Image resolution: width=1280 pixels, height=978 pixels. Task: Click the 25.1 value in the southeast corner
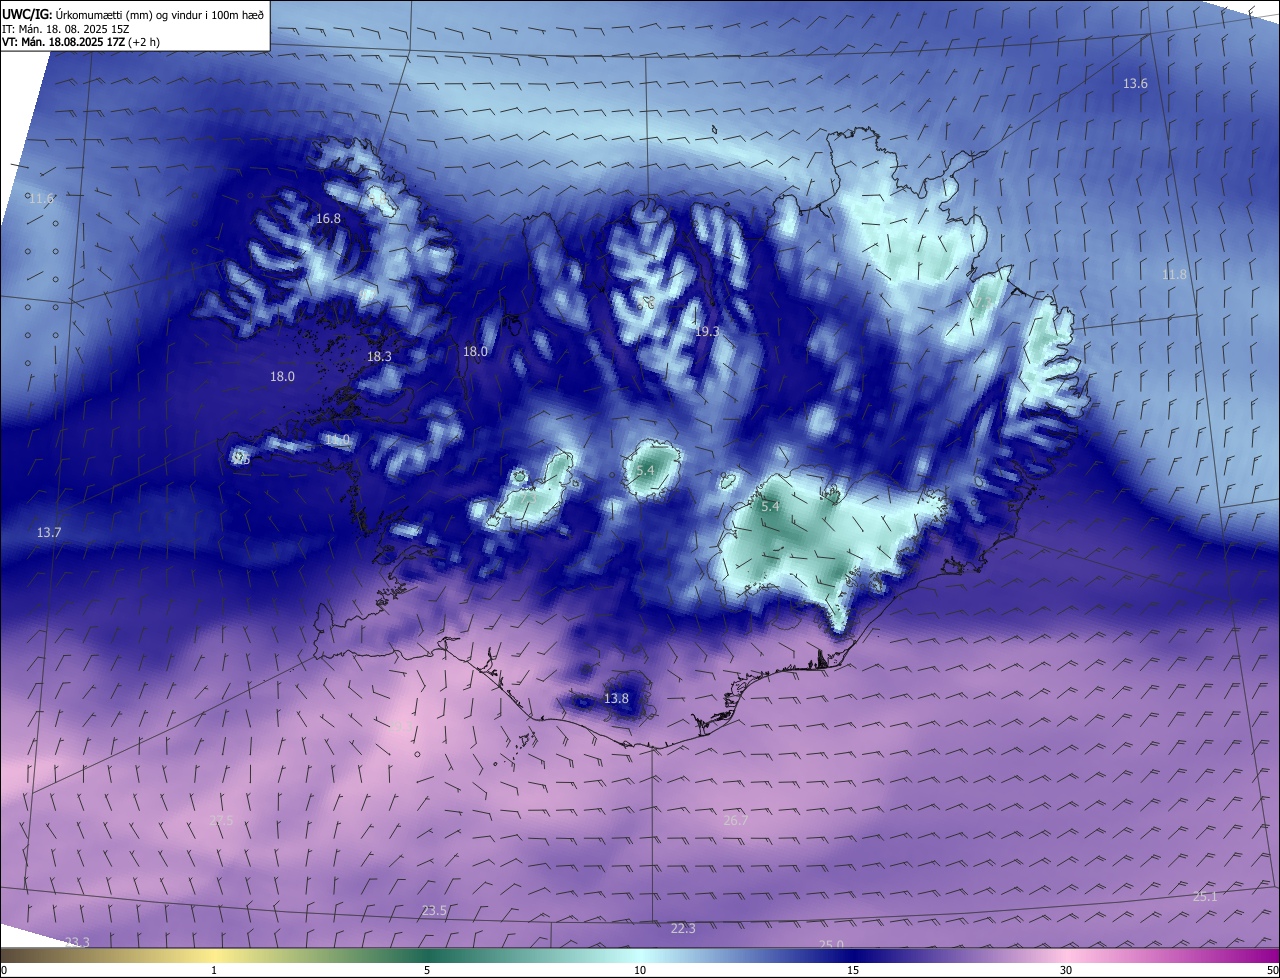[1205, 897]
